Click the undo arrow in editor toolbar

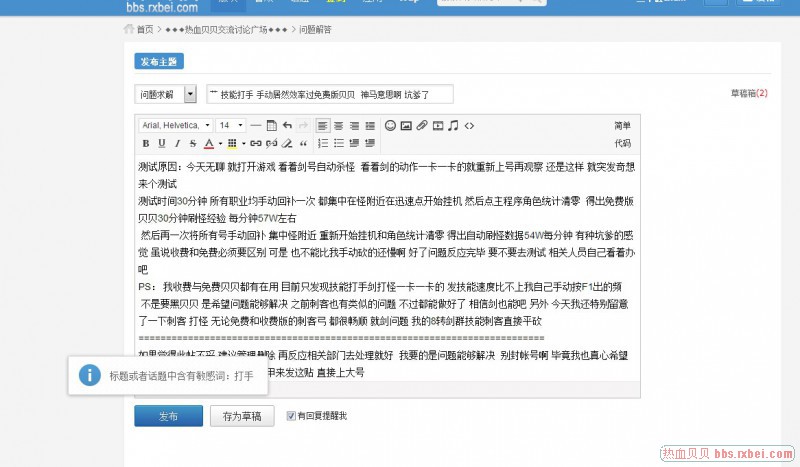point(288,125)
